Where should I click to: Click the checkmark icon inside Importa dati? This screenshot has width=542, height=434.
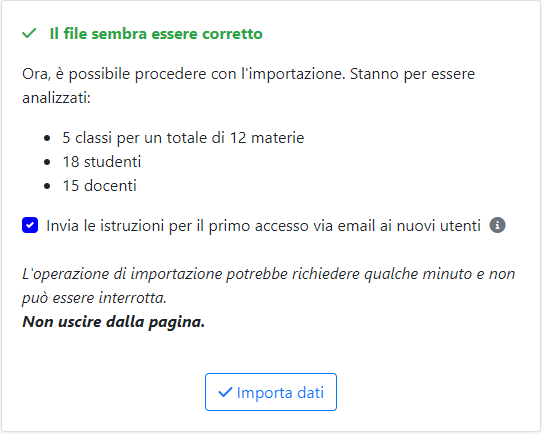pyautogui.click(x=225, y=392)
